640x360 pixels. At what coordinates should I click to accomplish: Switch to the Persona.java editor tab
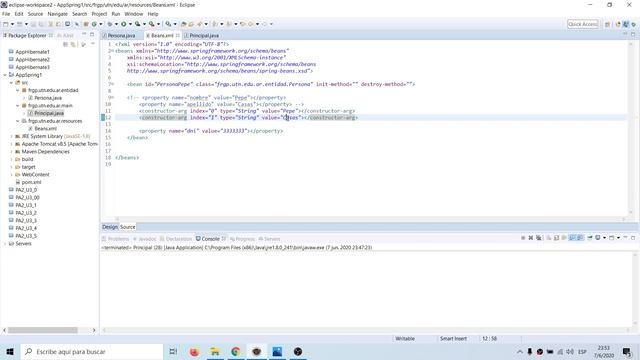(x=121, y=36)
